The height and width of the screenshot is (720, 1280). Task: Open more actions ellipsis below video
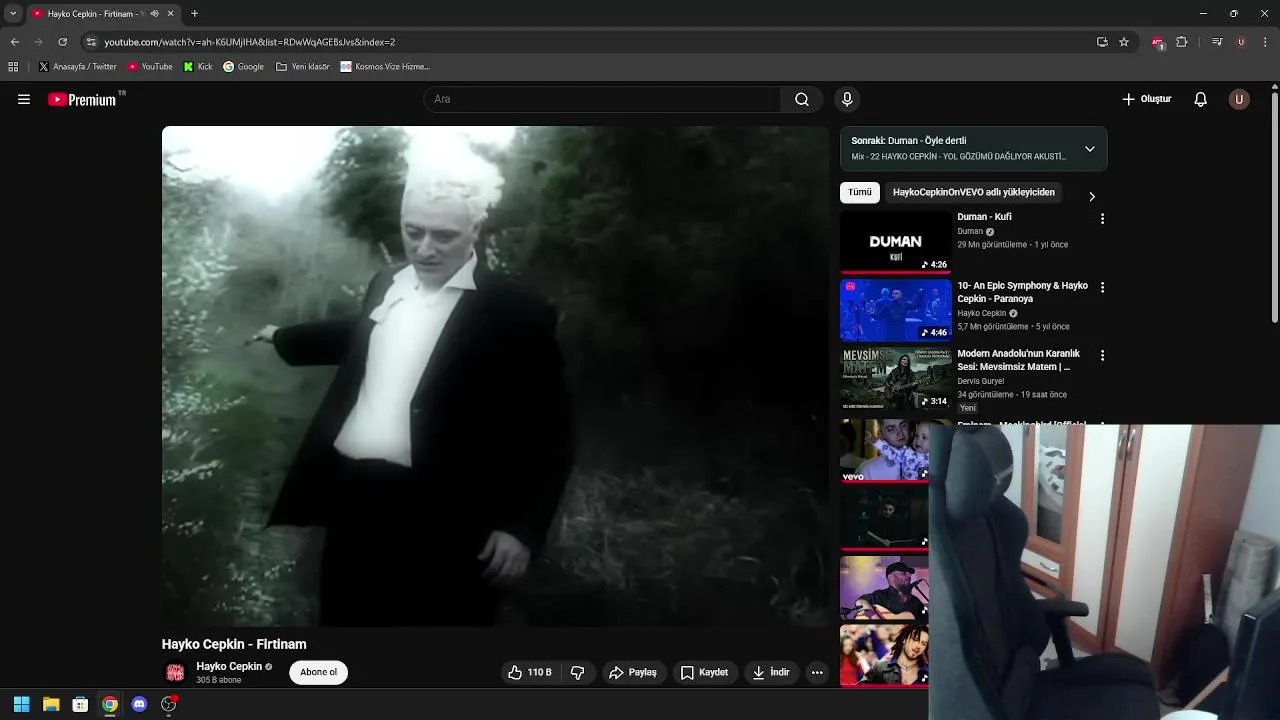pos(817,672)
